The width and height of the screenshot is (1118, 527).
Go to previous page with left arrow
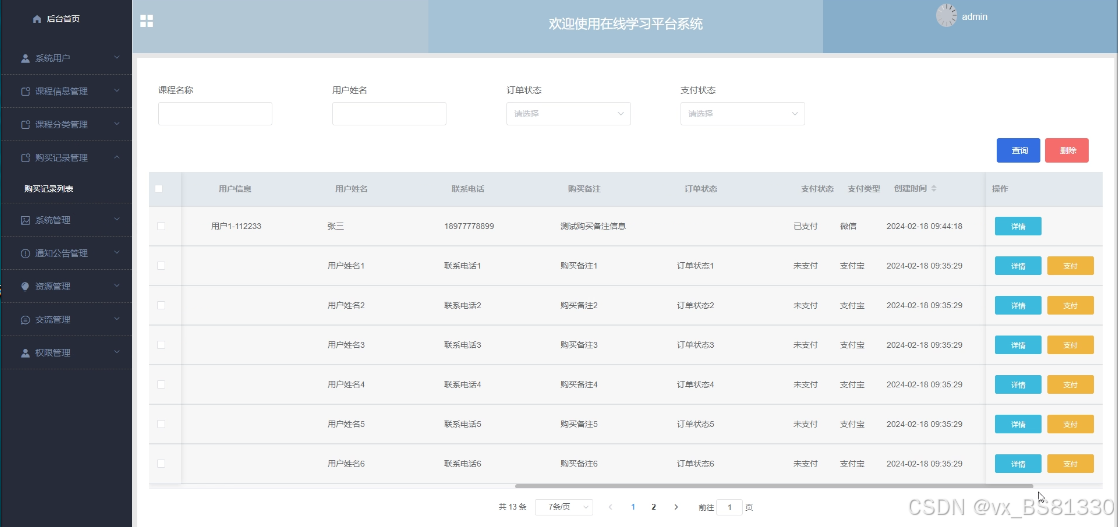(610, 507)
